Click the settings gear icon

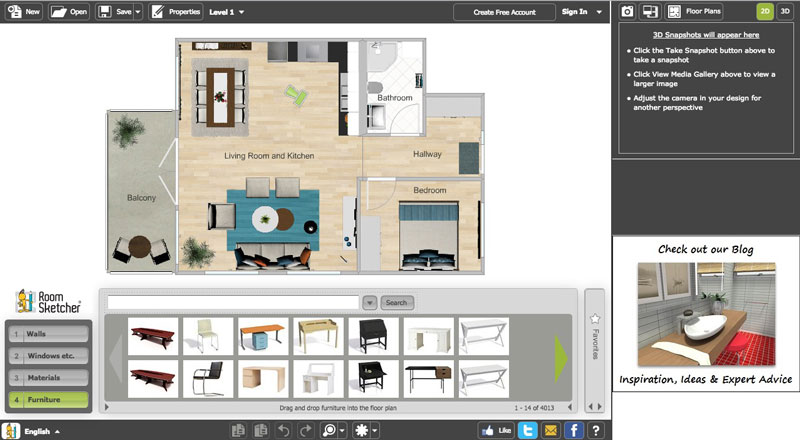pyautogui.click(x=364, y=430)
